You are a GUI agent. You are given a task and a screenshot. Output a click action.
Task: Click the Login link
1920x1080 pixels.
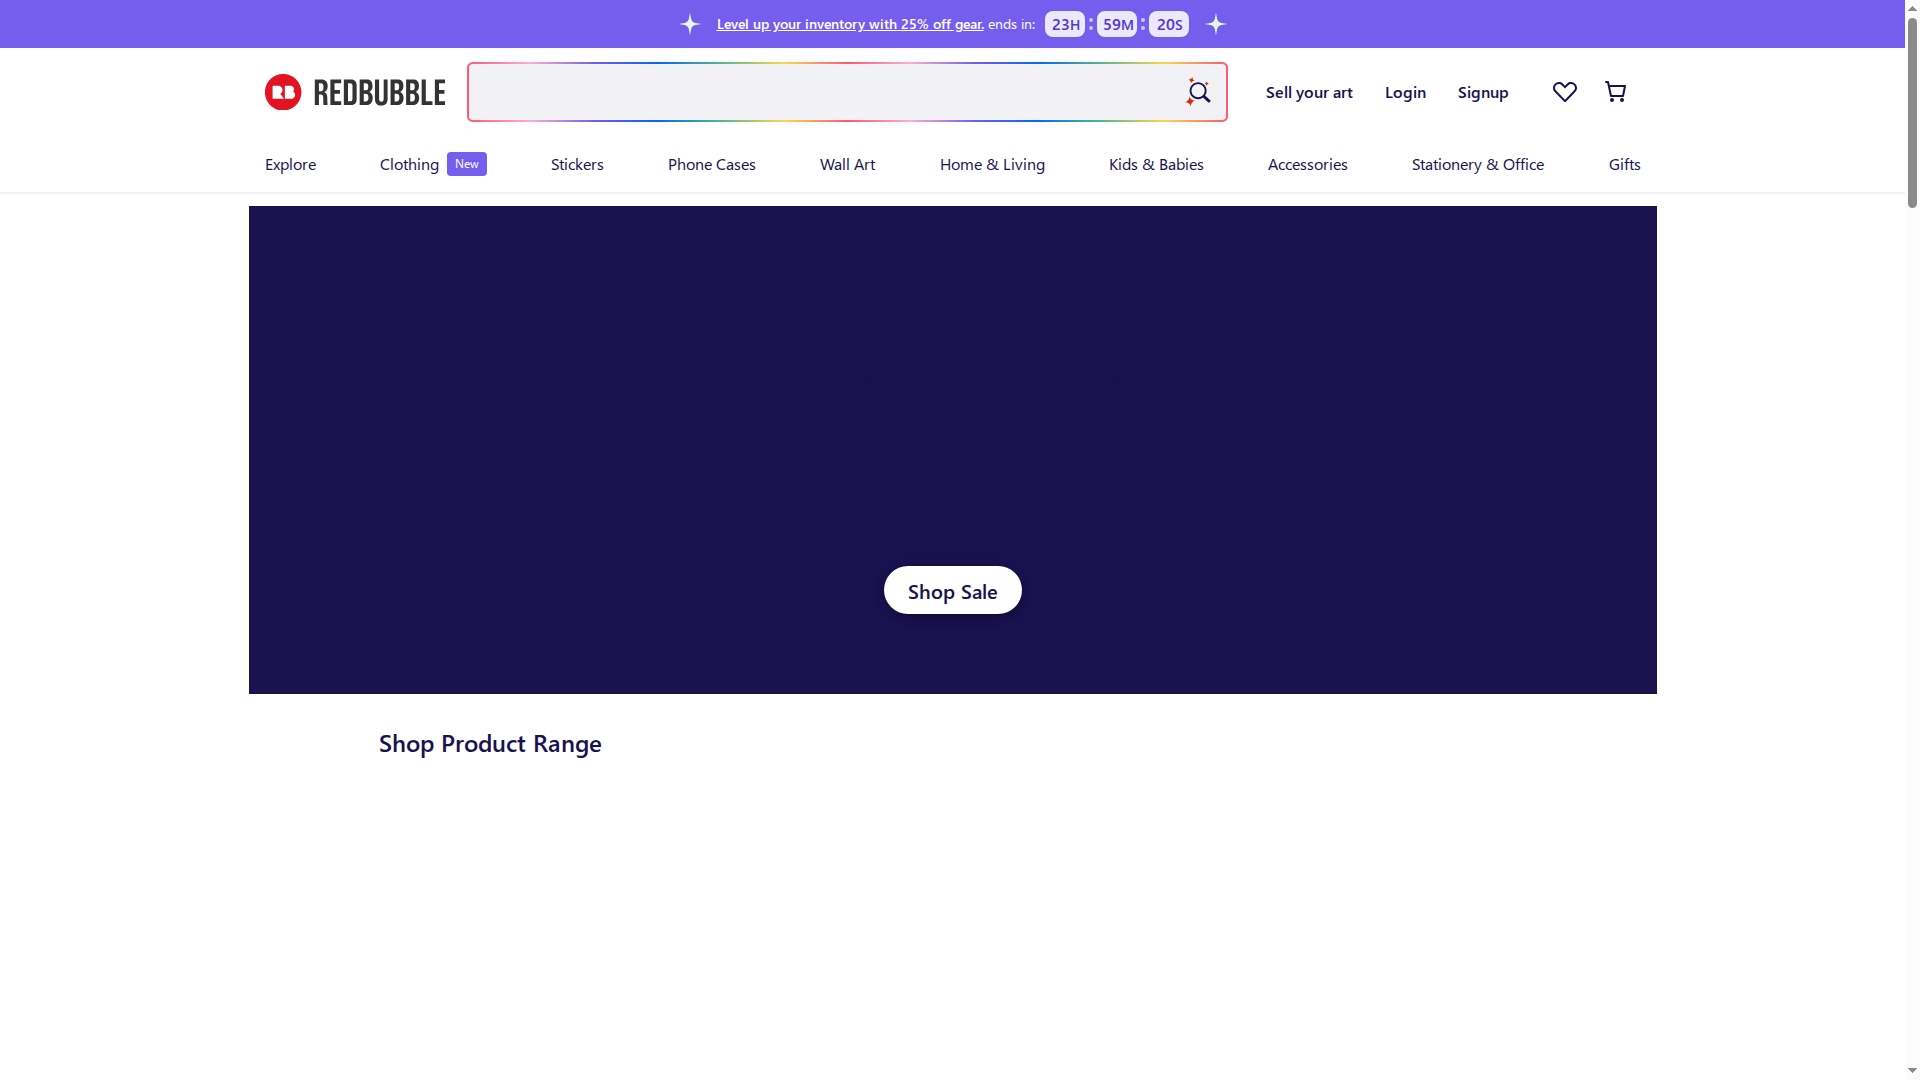[x=1404, y=92]
